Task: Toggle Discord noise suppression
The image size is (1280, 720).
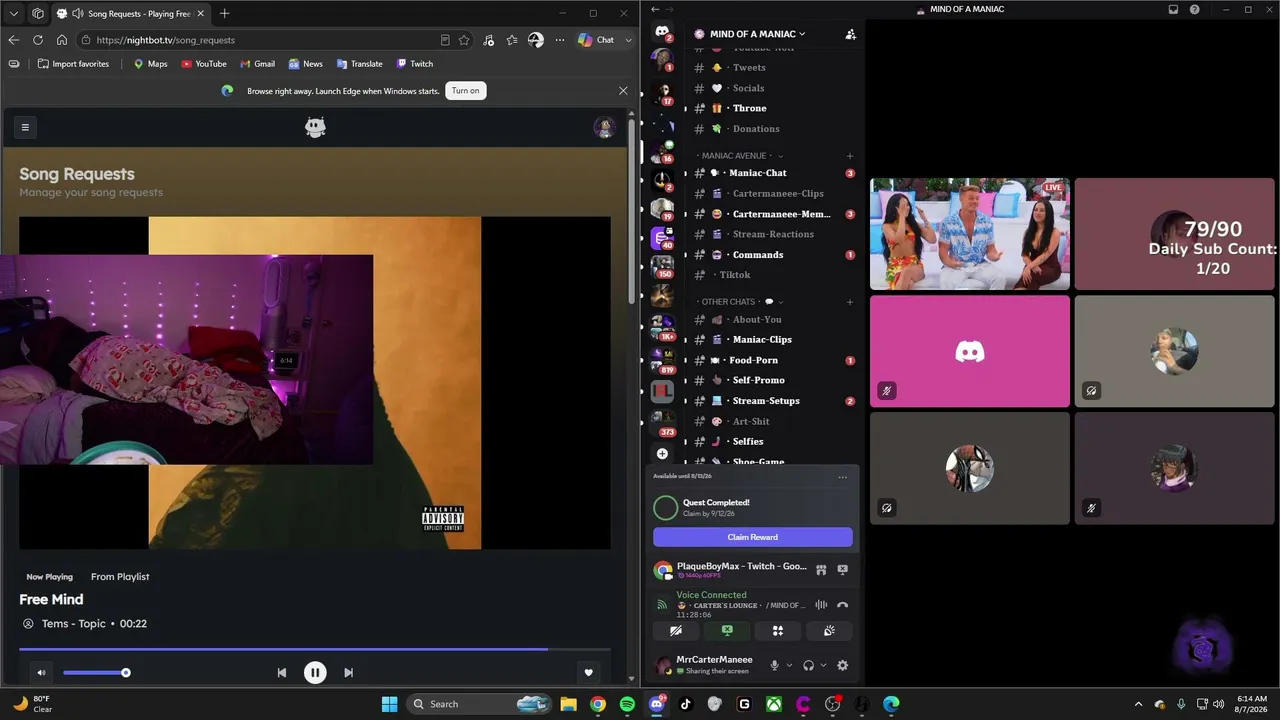Action: tap(821, 605)
